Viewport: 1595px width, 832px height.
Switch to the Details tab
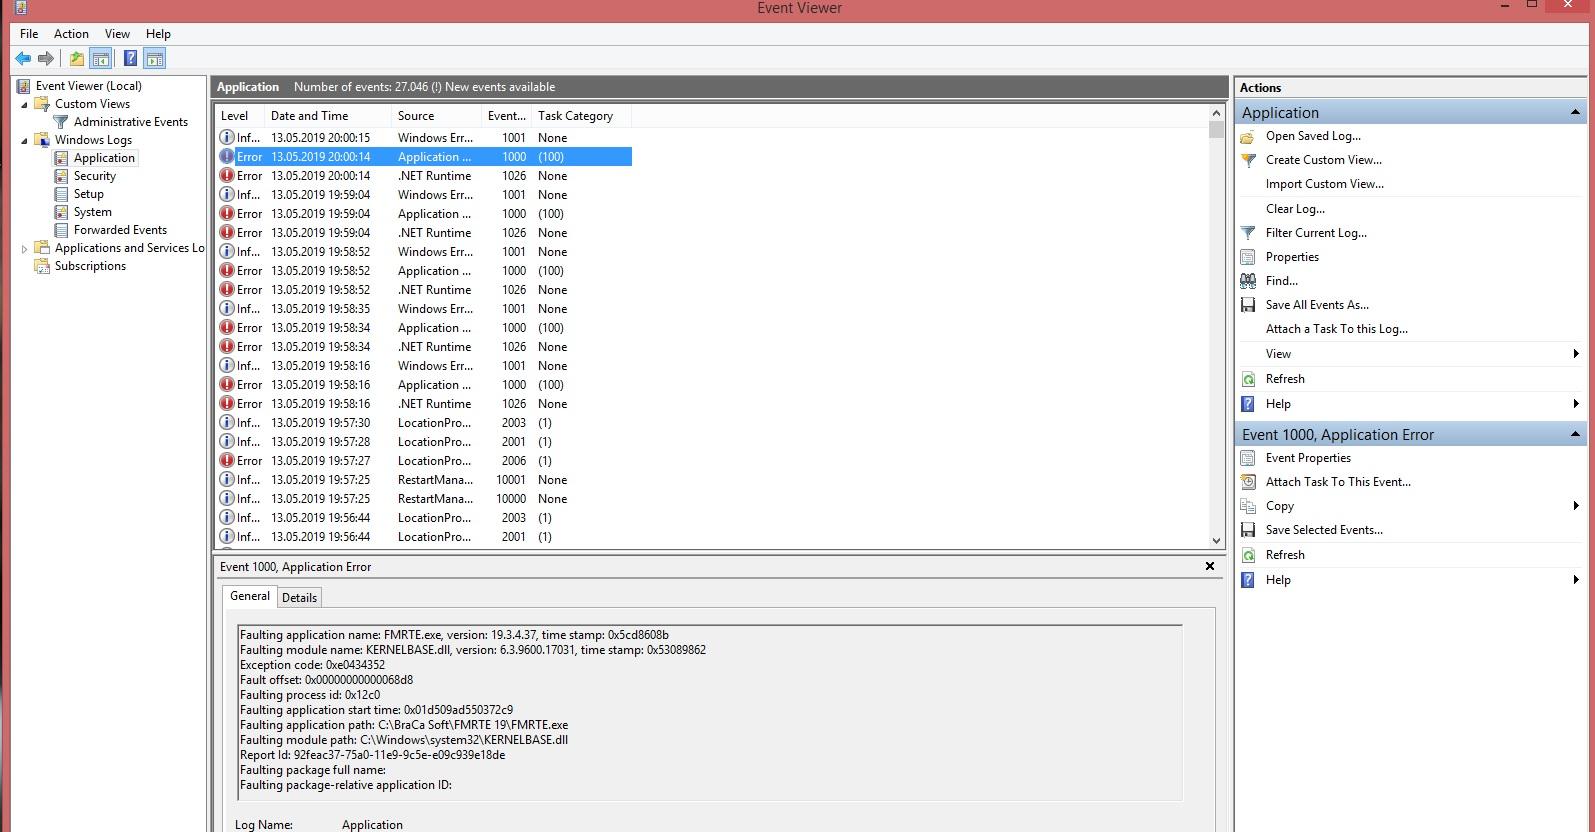(x=299, y=598)
